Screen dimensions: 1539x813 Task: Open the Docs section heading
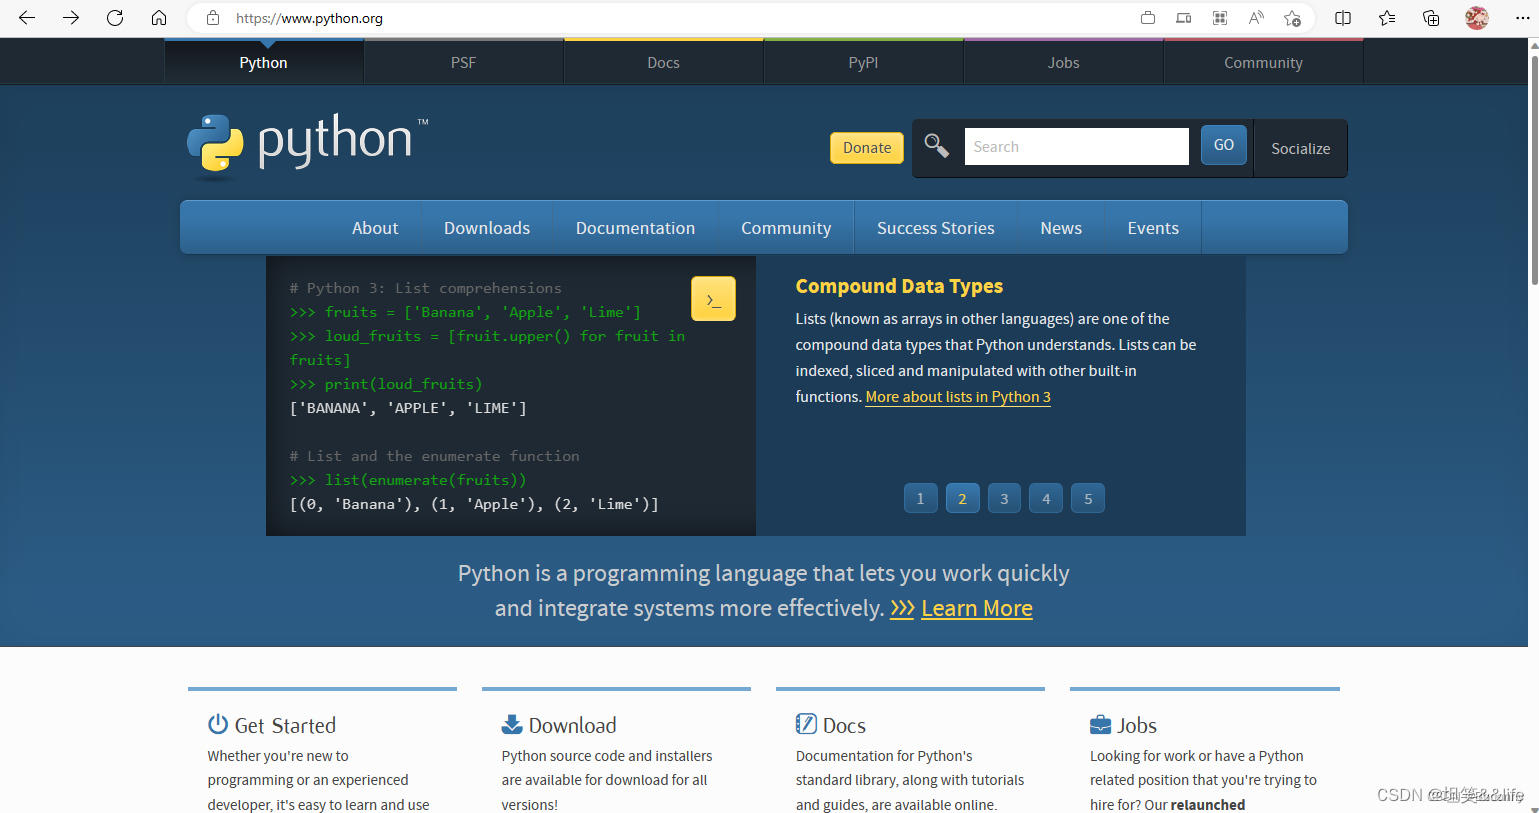coord(844,726)
